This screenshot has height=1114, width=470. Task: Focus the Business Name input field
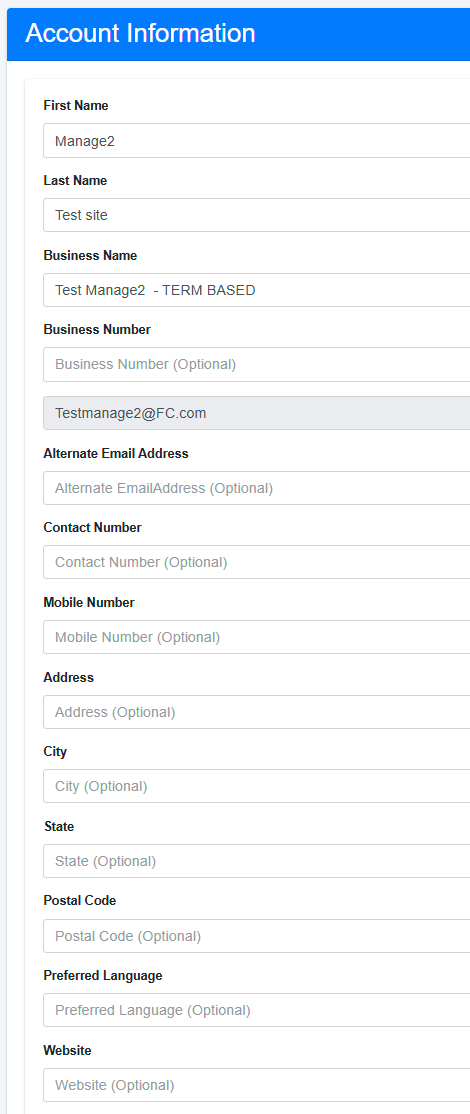256,290
